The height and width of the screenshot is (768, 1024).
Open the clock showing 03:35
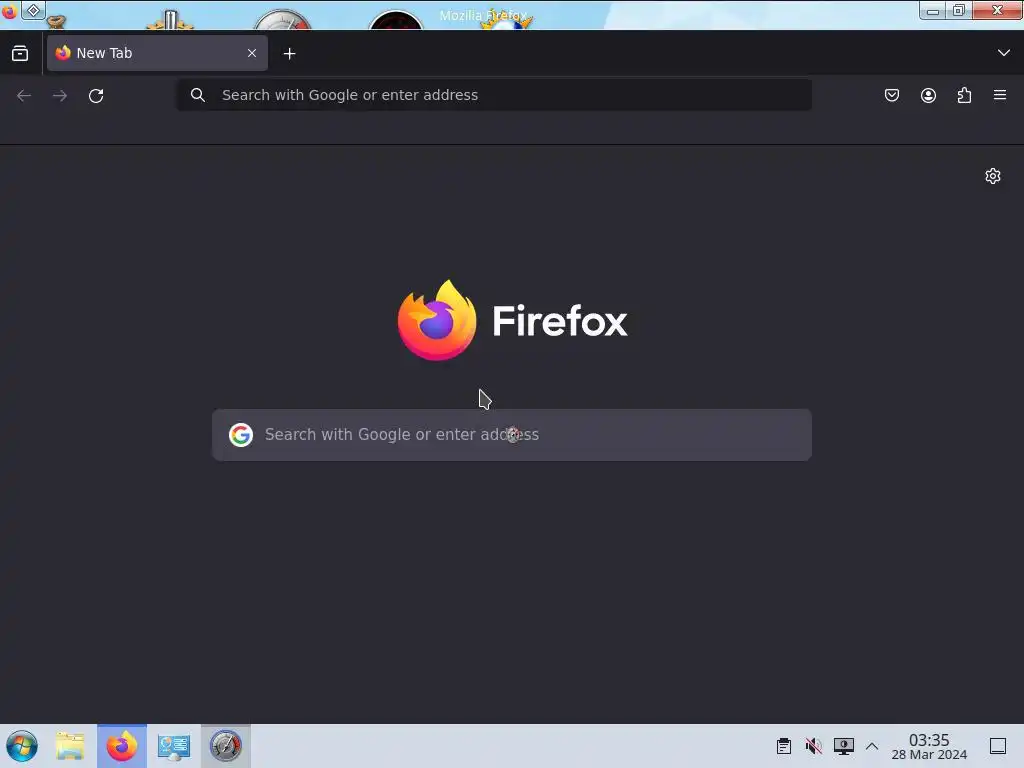tap(929, 746)
